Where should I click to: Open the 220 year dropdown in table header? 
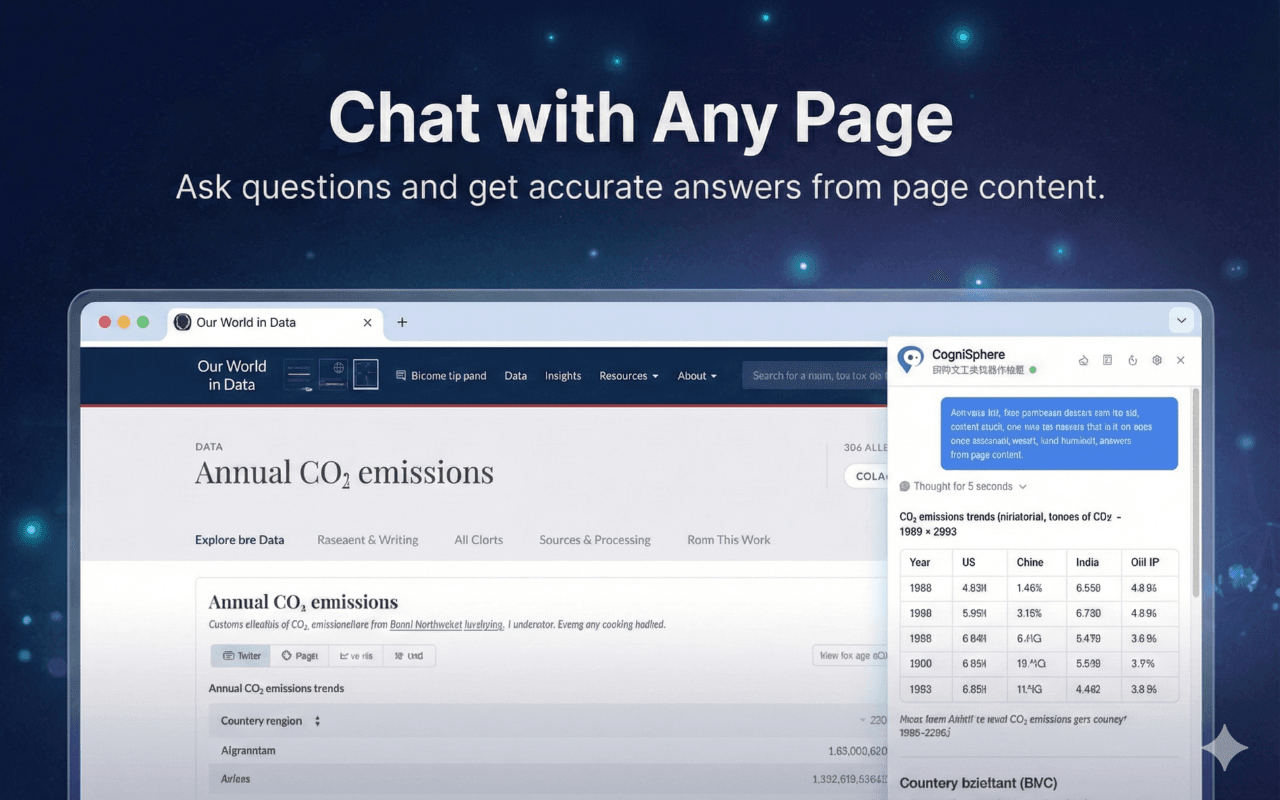[873, 721]
